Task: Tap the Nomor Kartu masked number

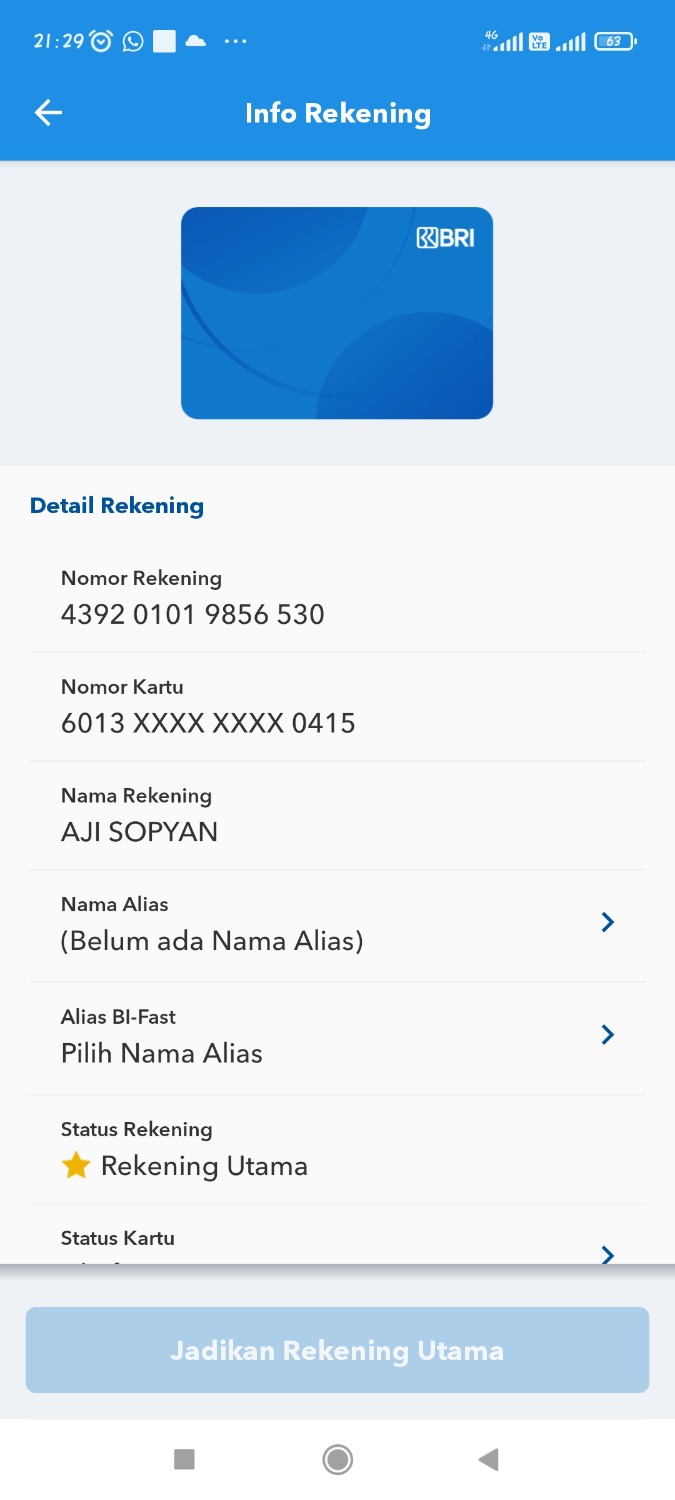Action: [208, 723]
